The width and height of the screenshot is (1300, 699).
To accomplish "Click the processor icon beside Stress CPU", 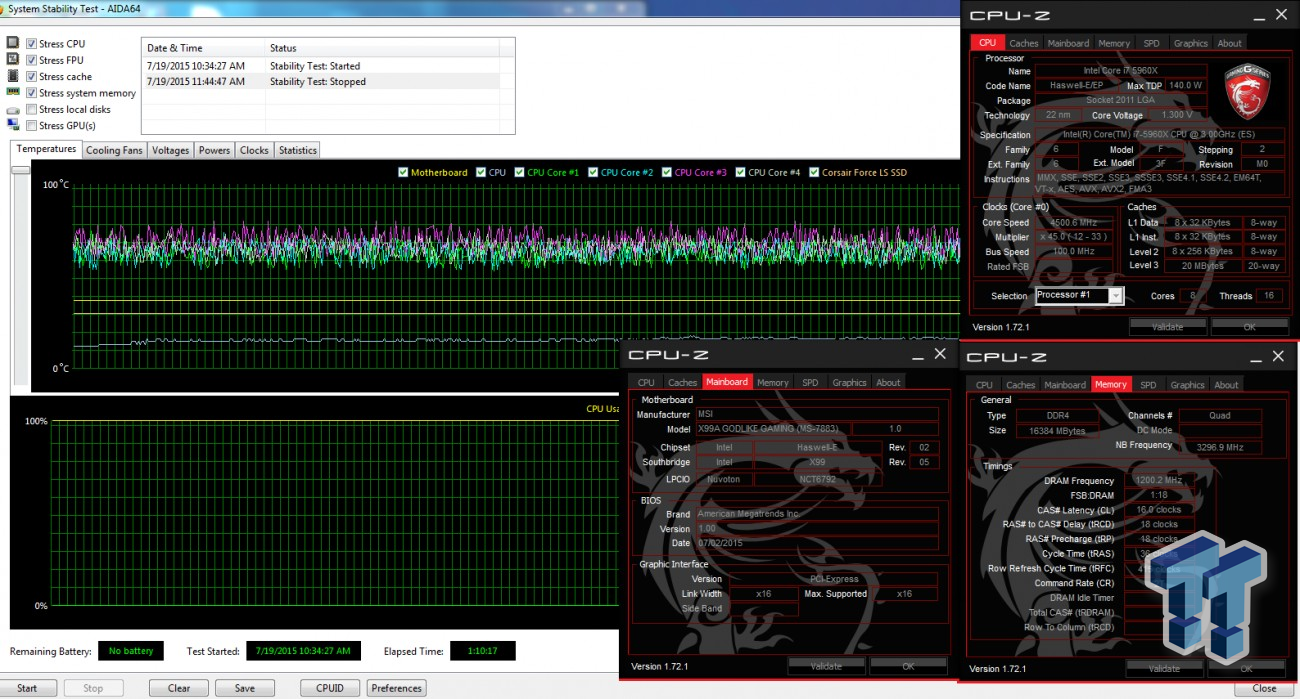I will [13, 44].
